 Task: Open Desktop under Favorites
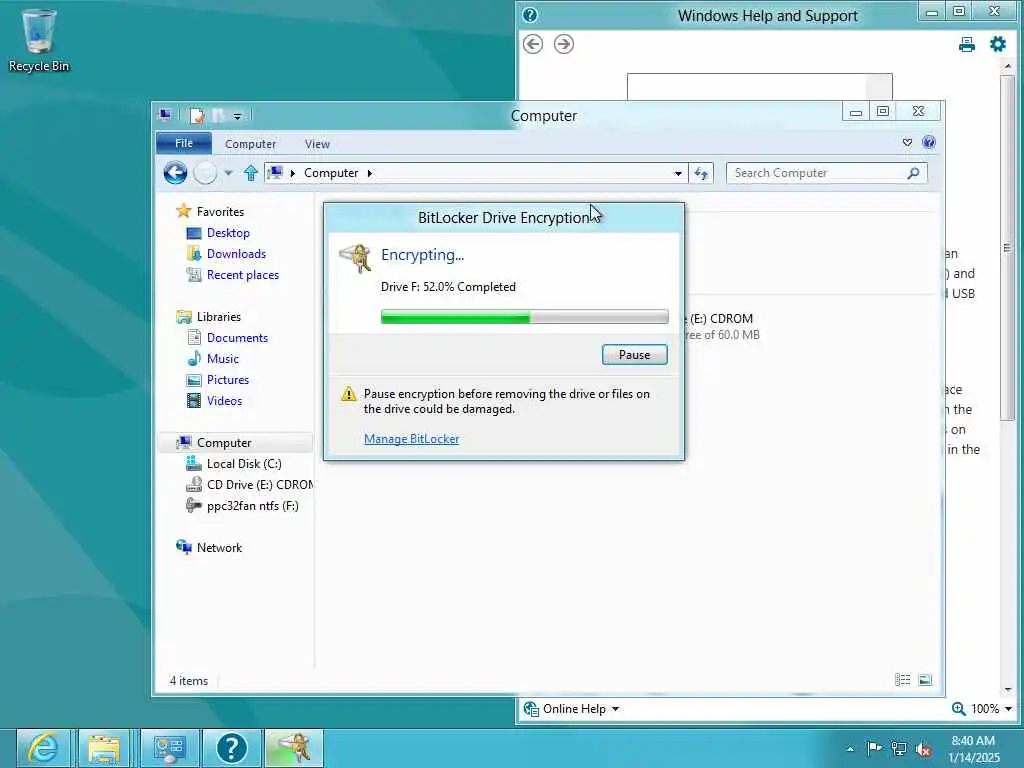click(227, 232)
